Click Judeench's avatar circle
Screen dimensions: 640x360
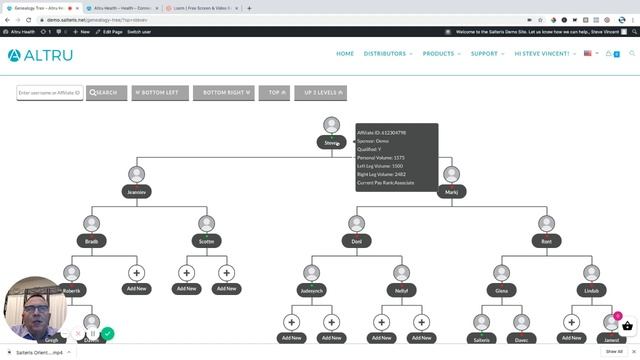(x=311, y=273)
